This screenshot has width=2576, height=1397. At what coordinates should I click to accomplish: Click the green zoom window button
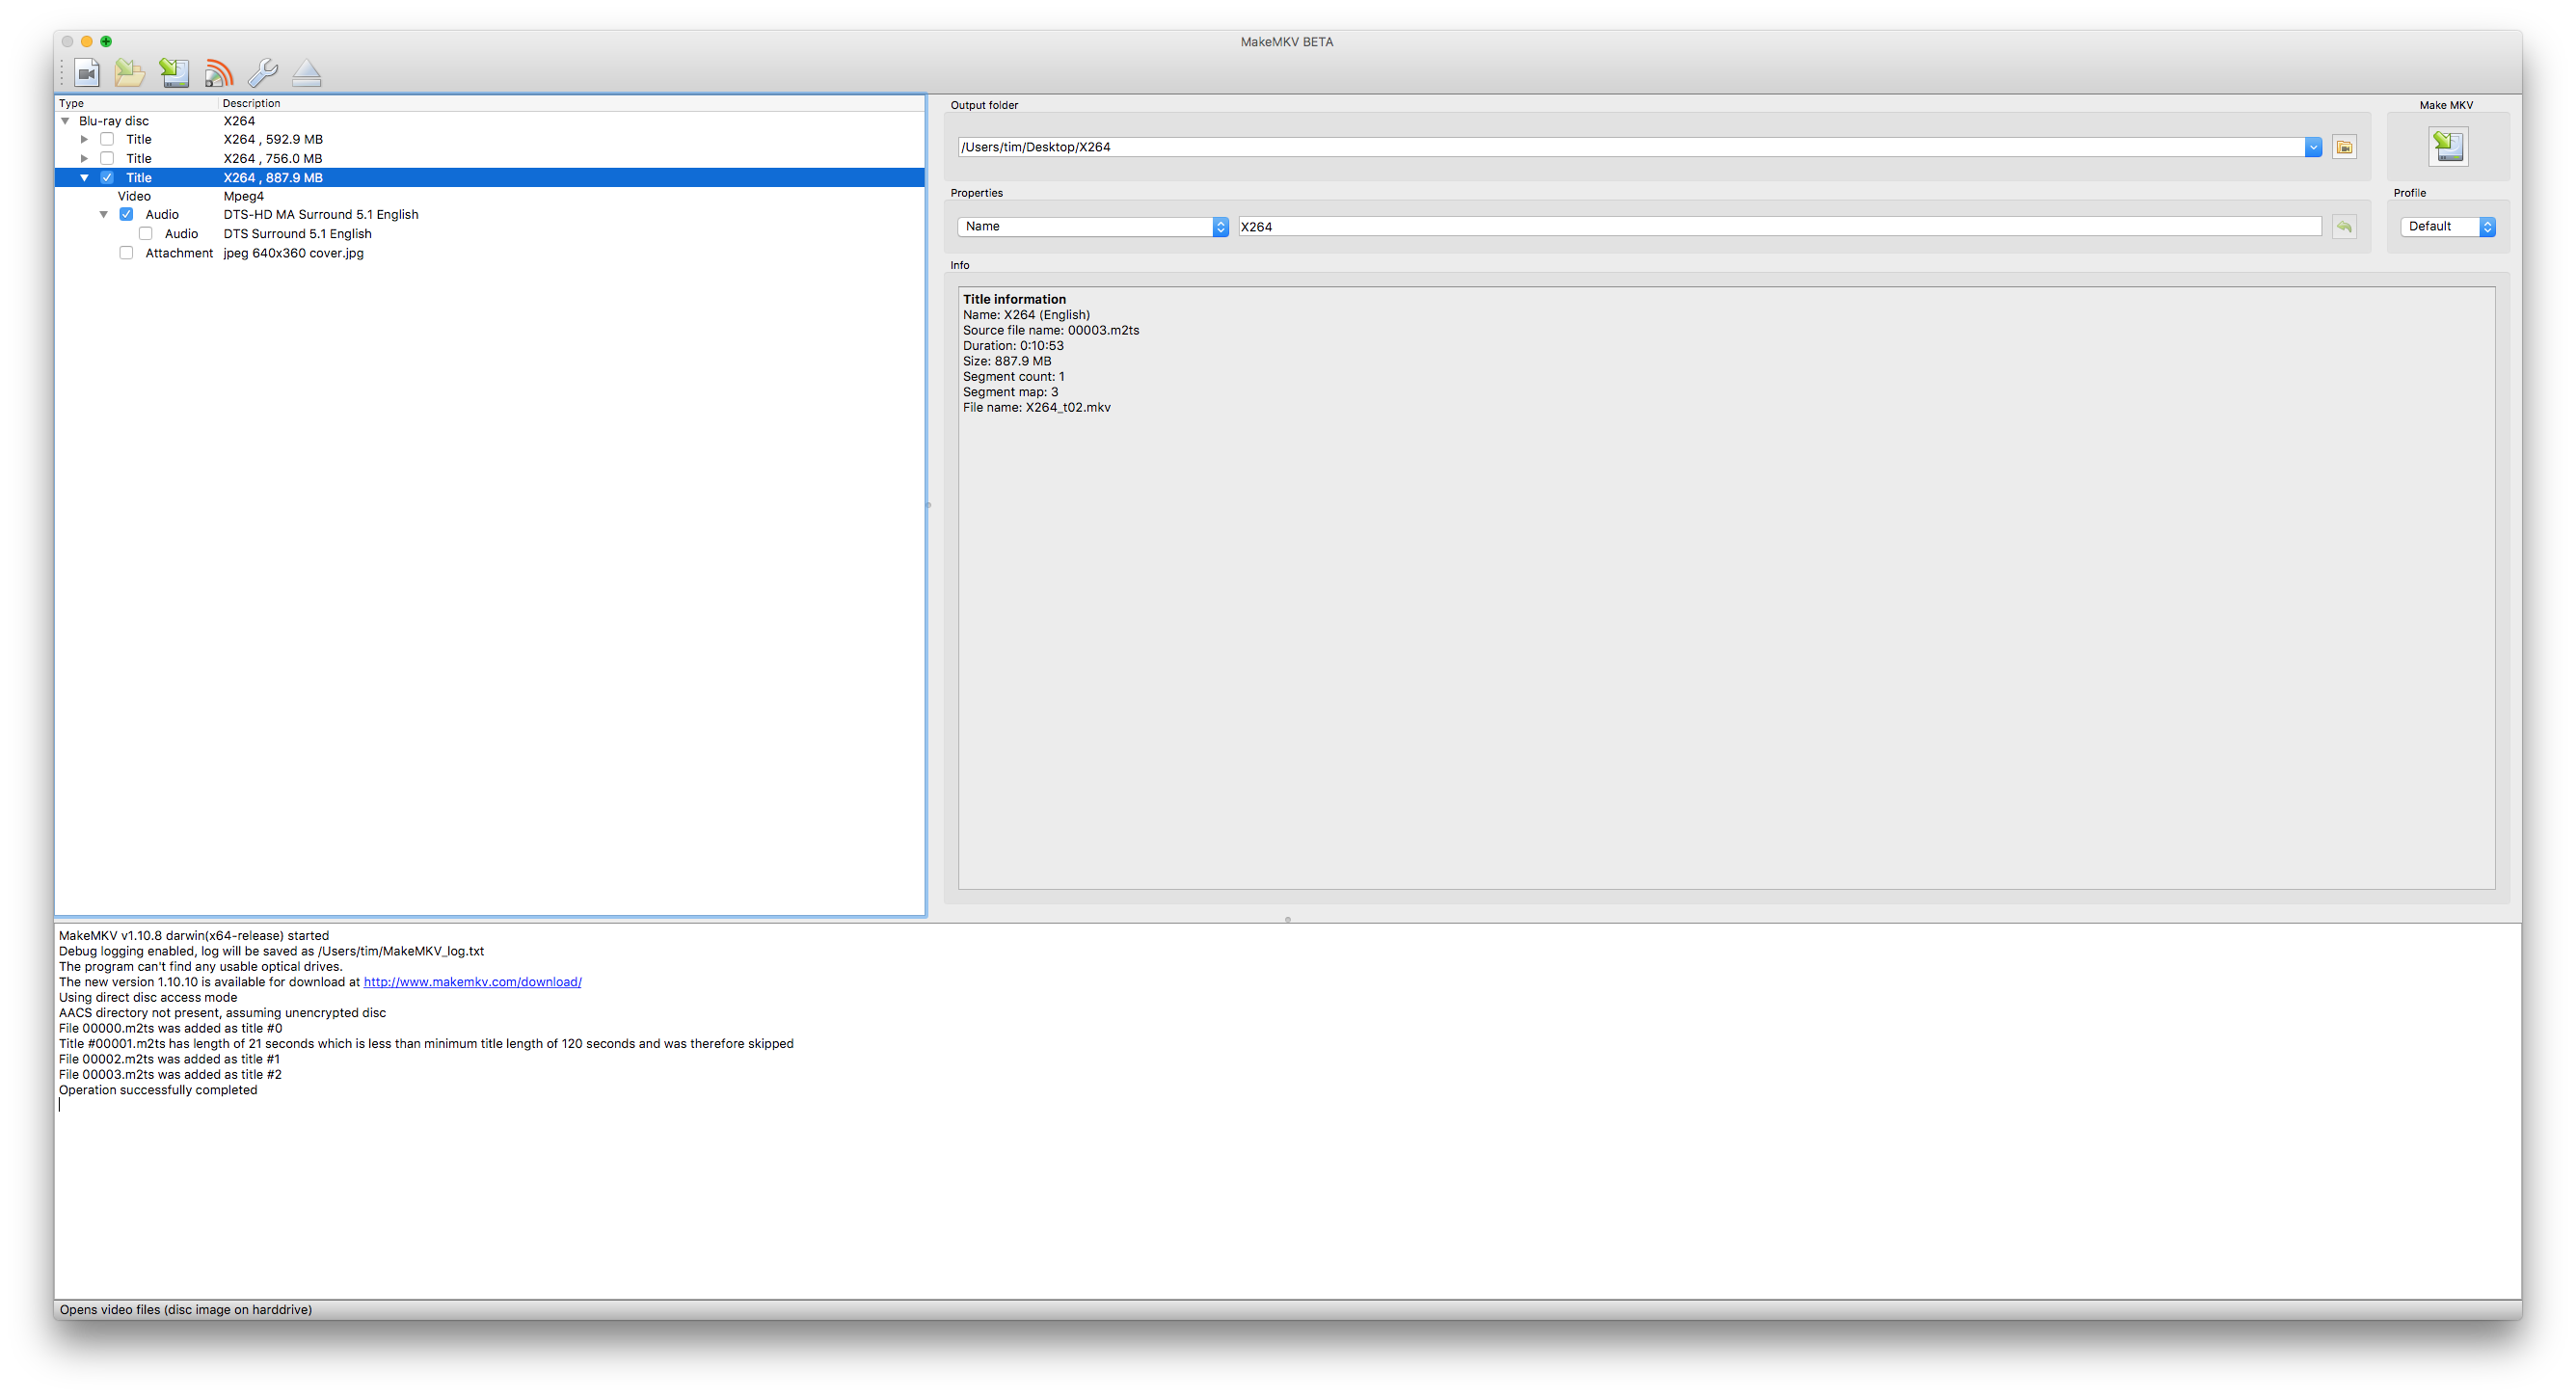pyautogui.click(x=106, y=41)
